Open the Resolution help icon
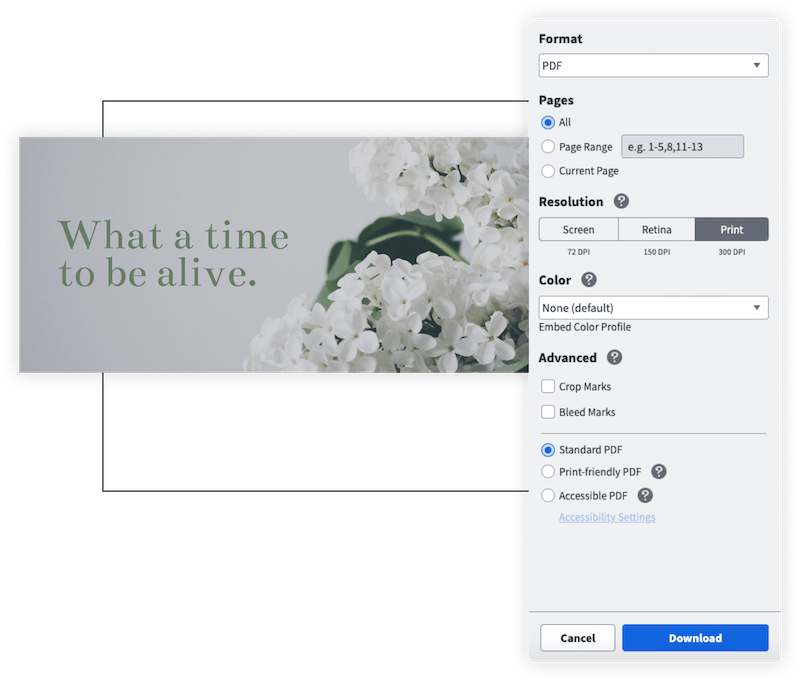Image resolution: width=800 pixels, height=681 pixels. pyautogui.click(x=621, y=201)
